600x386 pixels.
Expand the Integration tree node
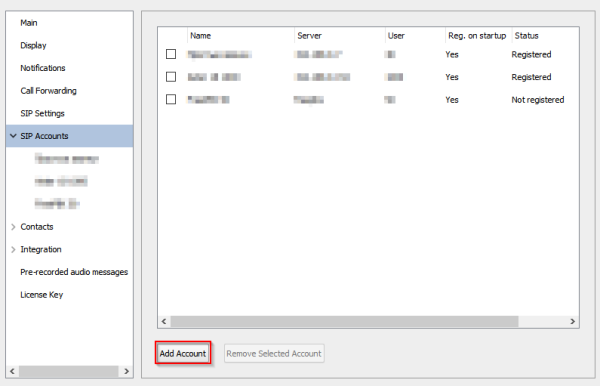coord(13,249)
